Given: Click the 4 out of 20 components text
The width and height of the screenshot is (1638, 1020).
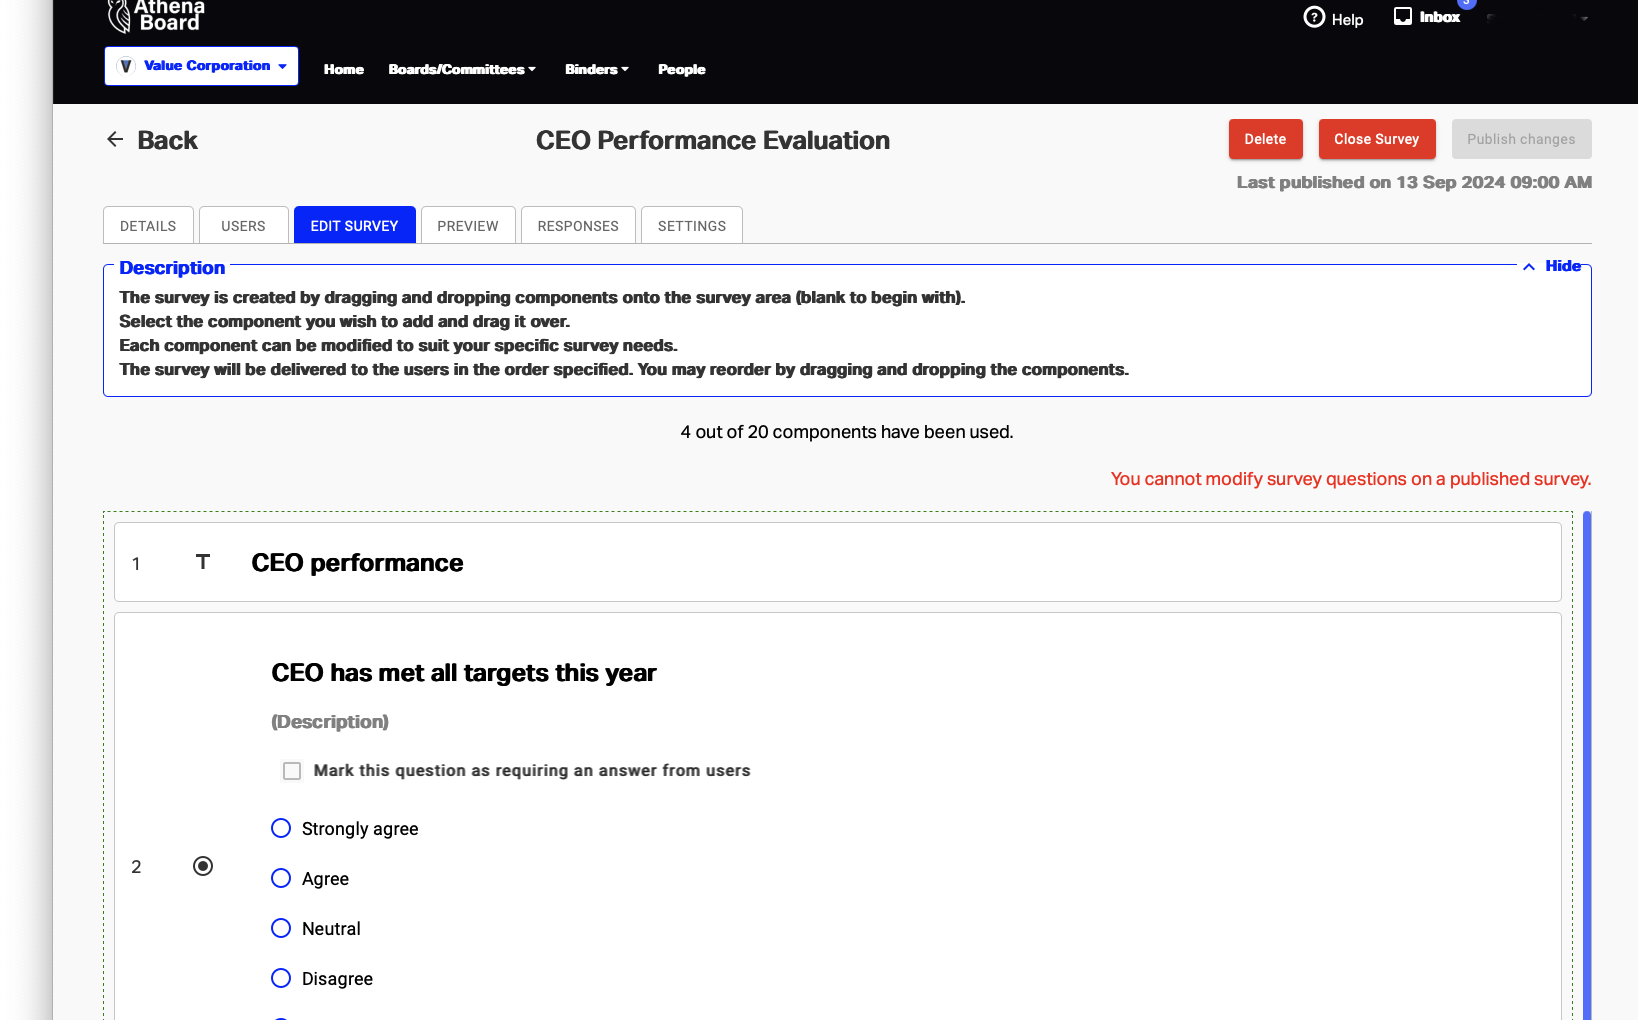Looking at the screenshot, I should coord(847,432).
